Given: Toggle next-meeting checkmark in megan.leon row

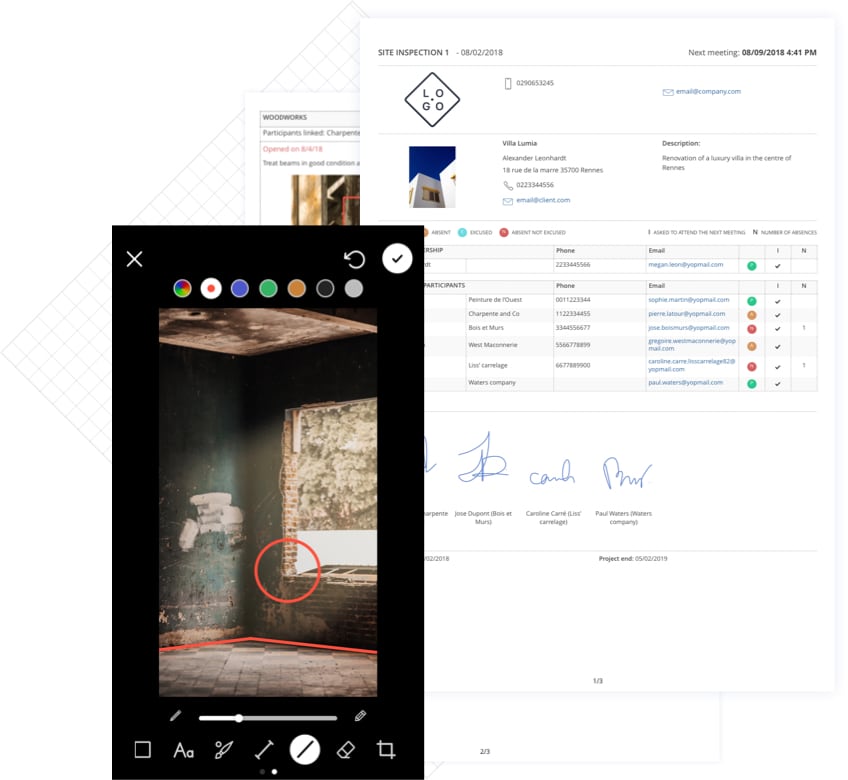Looking at the screenshot, I should pos(778,266).
